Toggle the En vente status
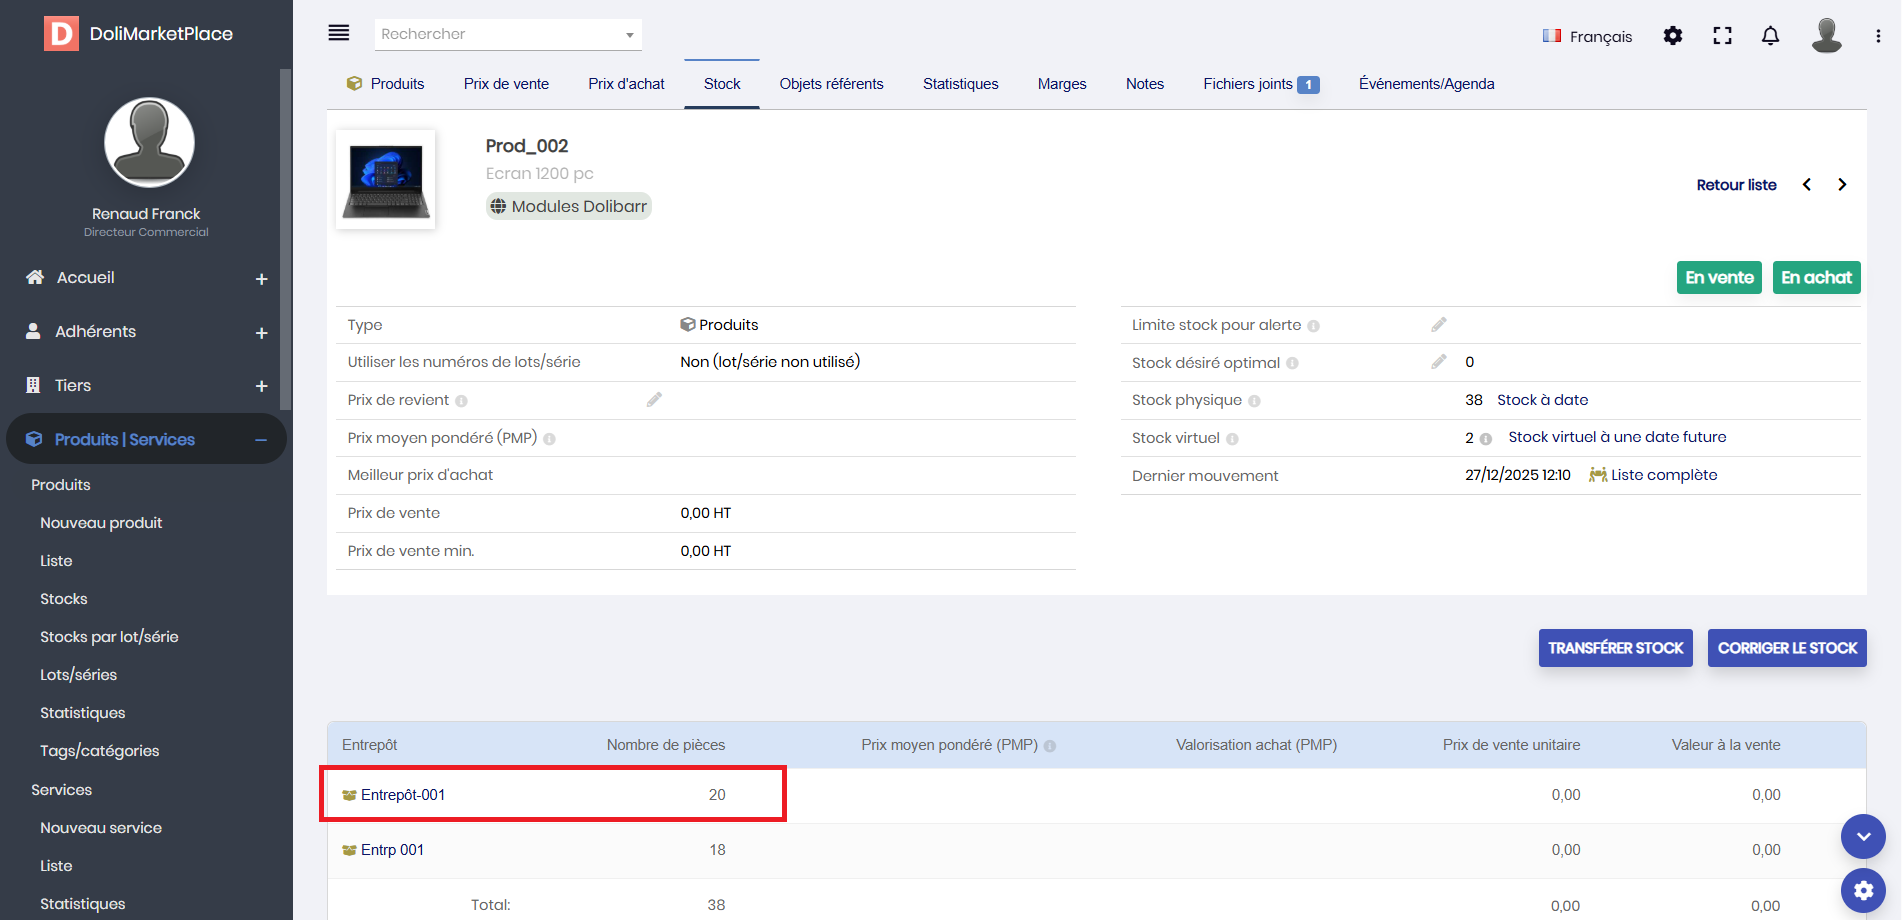 (x=1718, y=278)
